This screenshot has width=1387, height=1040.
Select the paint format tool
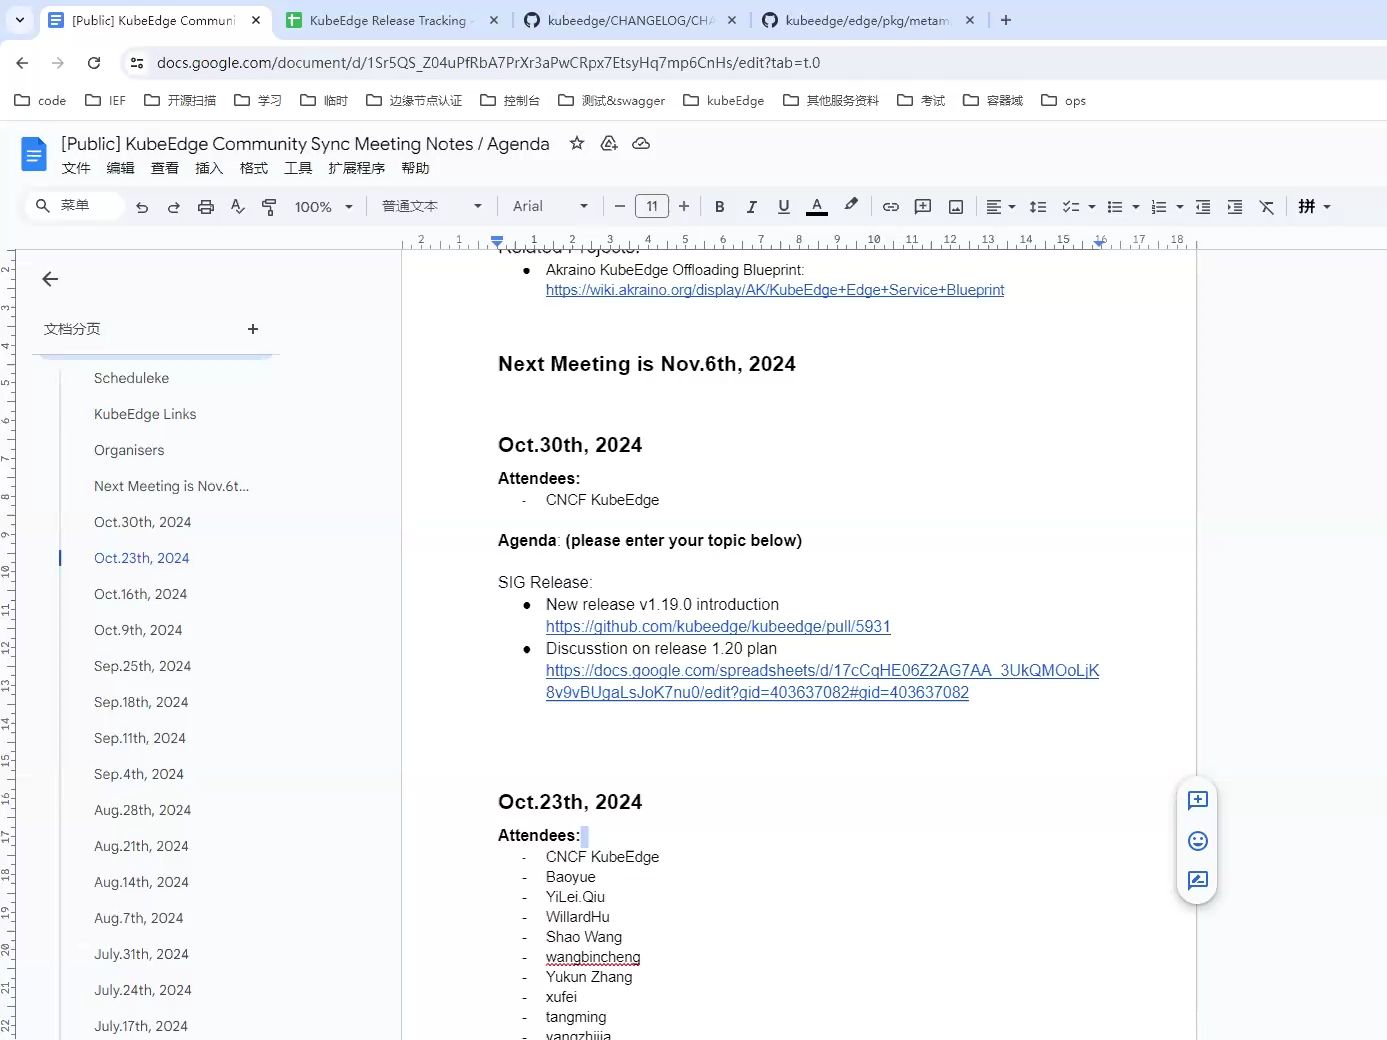269,207
